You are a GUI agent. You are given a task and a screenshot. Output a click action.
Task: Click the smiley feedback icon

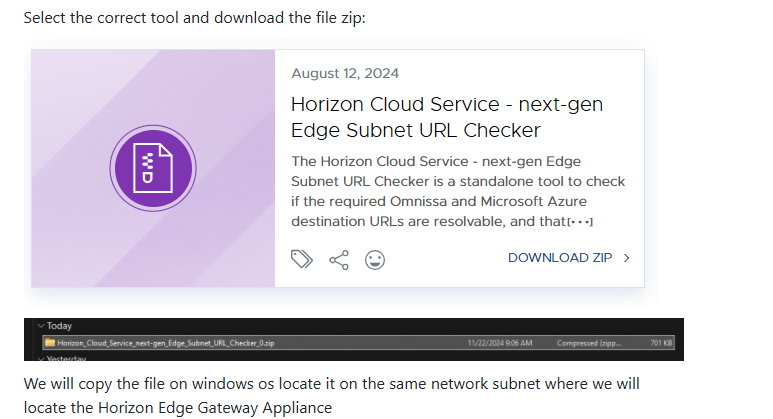(375, 260)
